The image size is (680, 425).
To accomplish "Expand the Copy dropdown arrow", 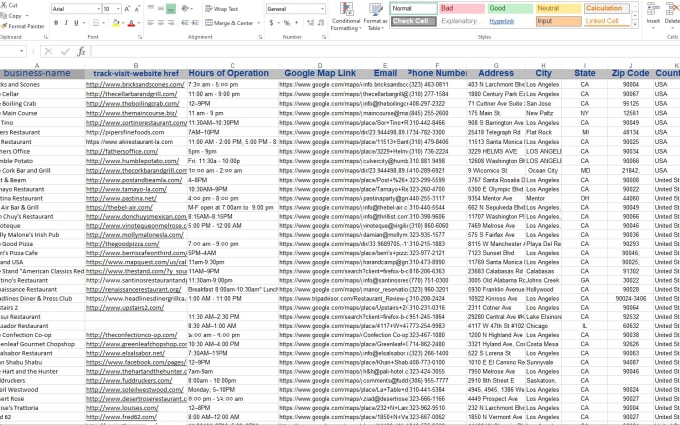I will (x=27, y=16).
